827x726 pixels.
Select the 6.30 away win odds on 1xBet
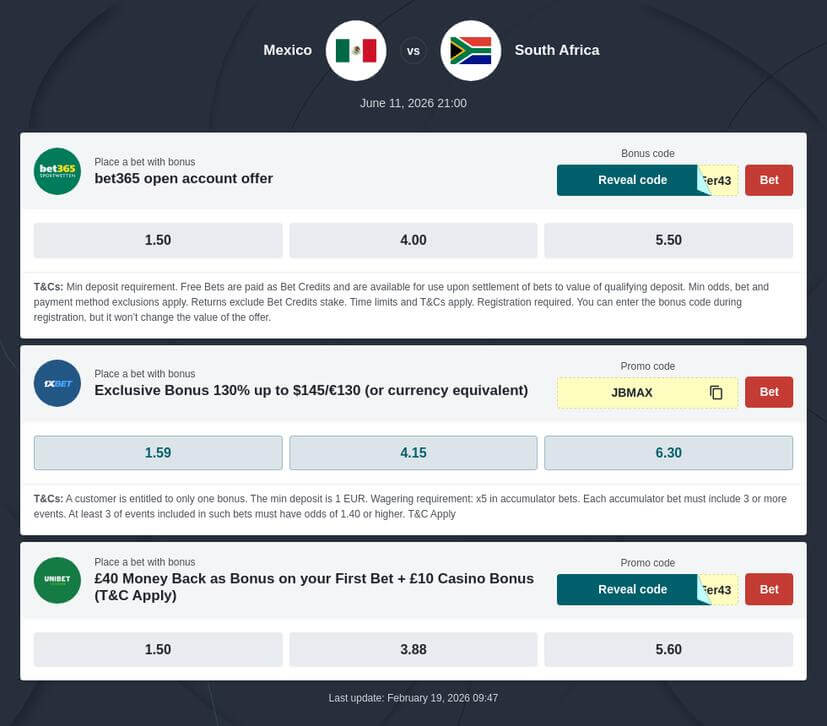coord(668,452)
